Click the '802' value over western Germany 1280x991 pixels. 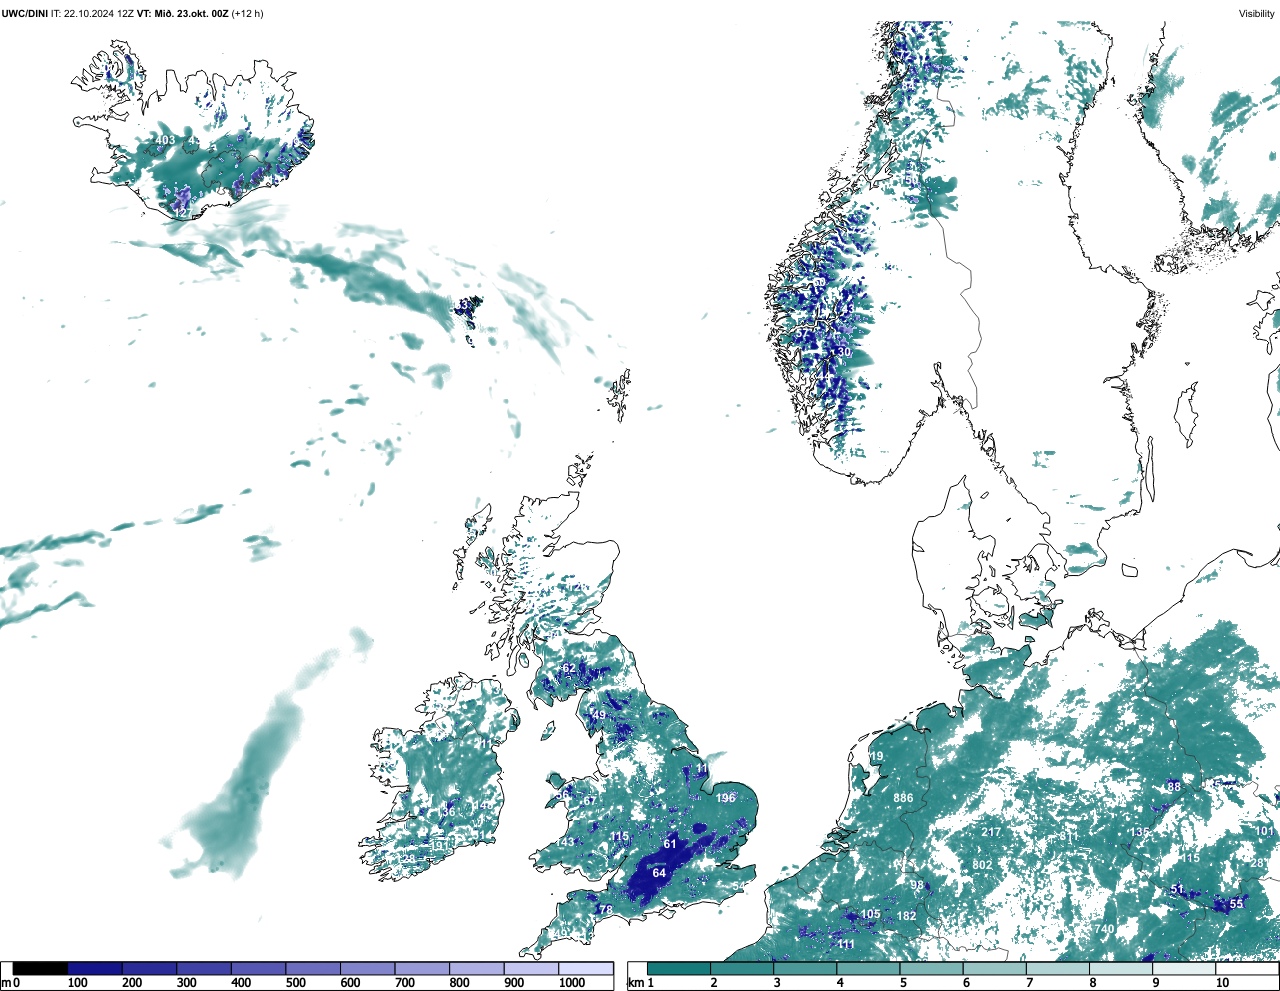tap(982, 865)
